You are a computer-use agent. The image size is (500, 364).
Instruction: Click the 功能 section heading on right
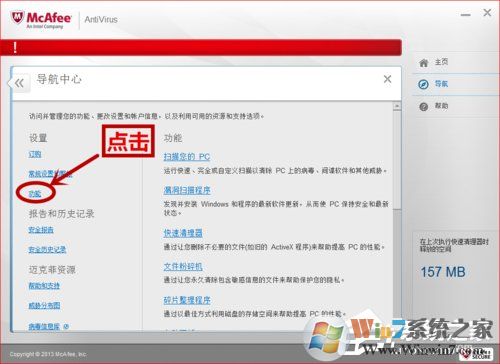coord(173,138)
